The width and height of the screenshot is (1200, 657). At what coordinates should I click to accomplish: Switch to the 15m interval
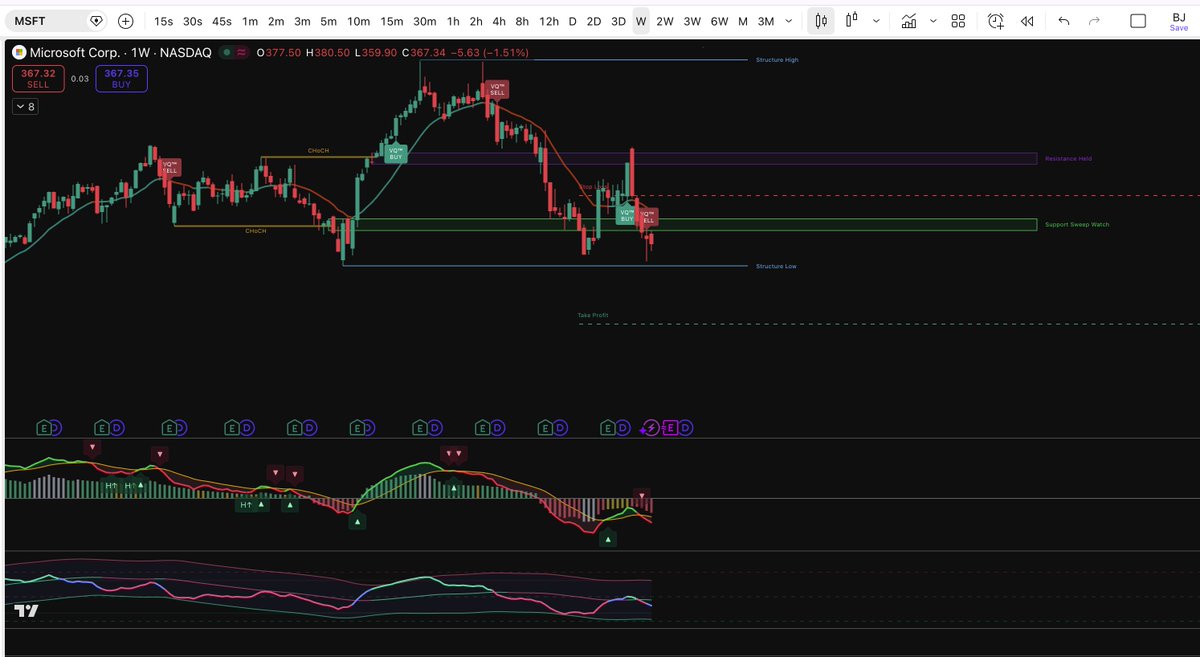[x=392, y=21]
